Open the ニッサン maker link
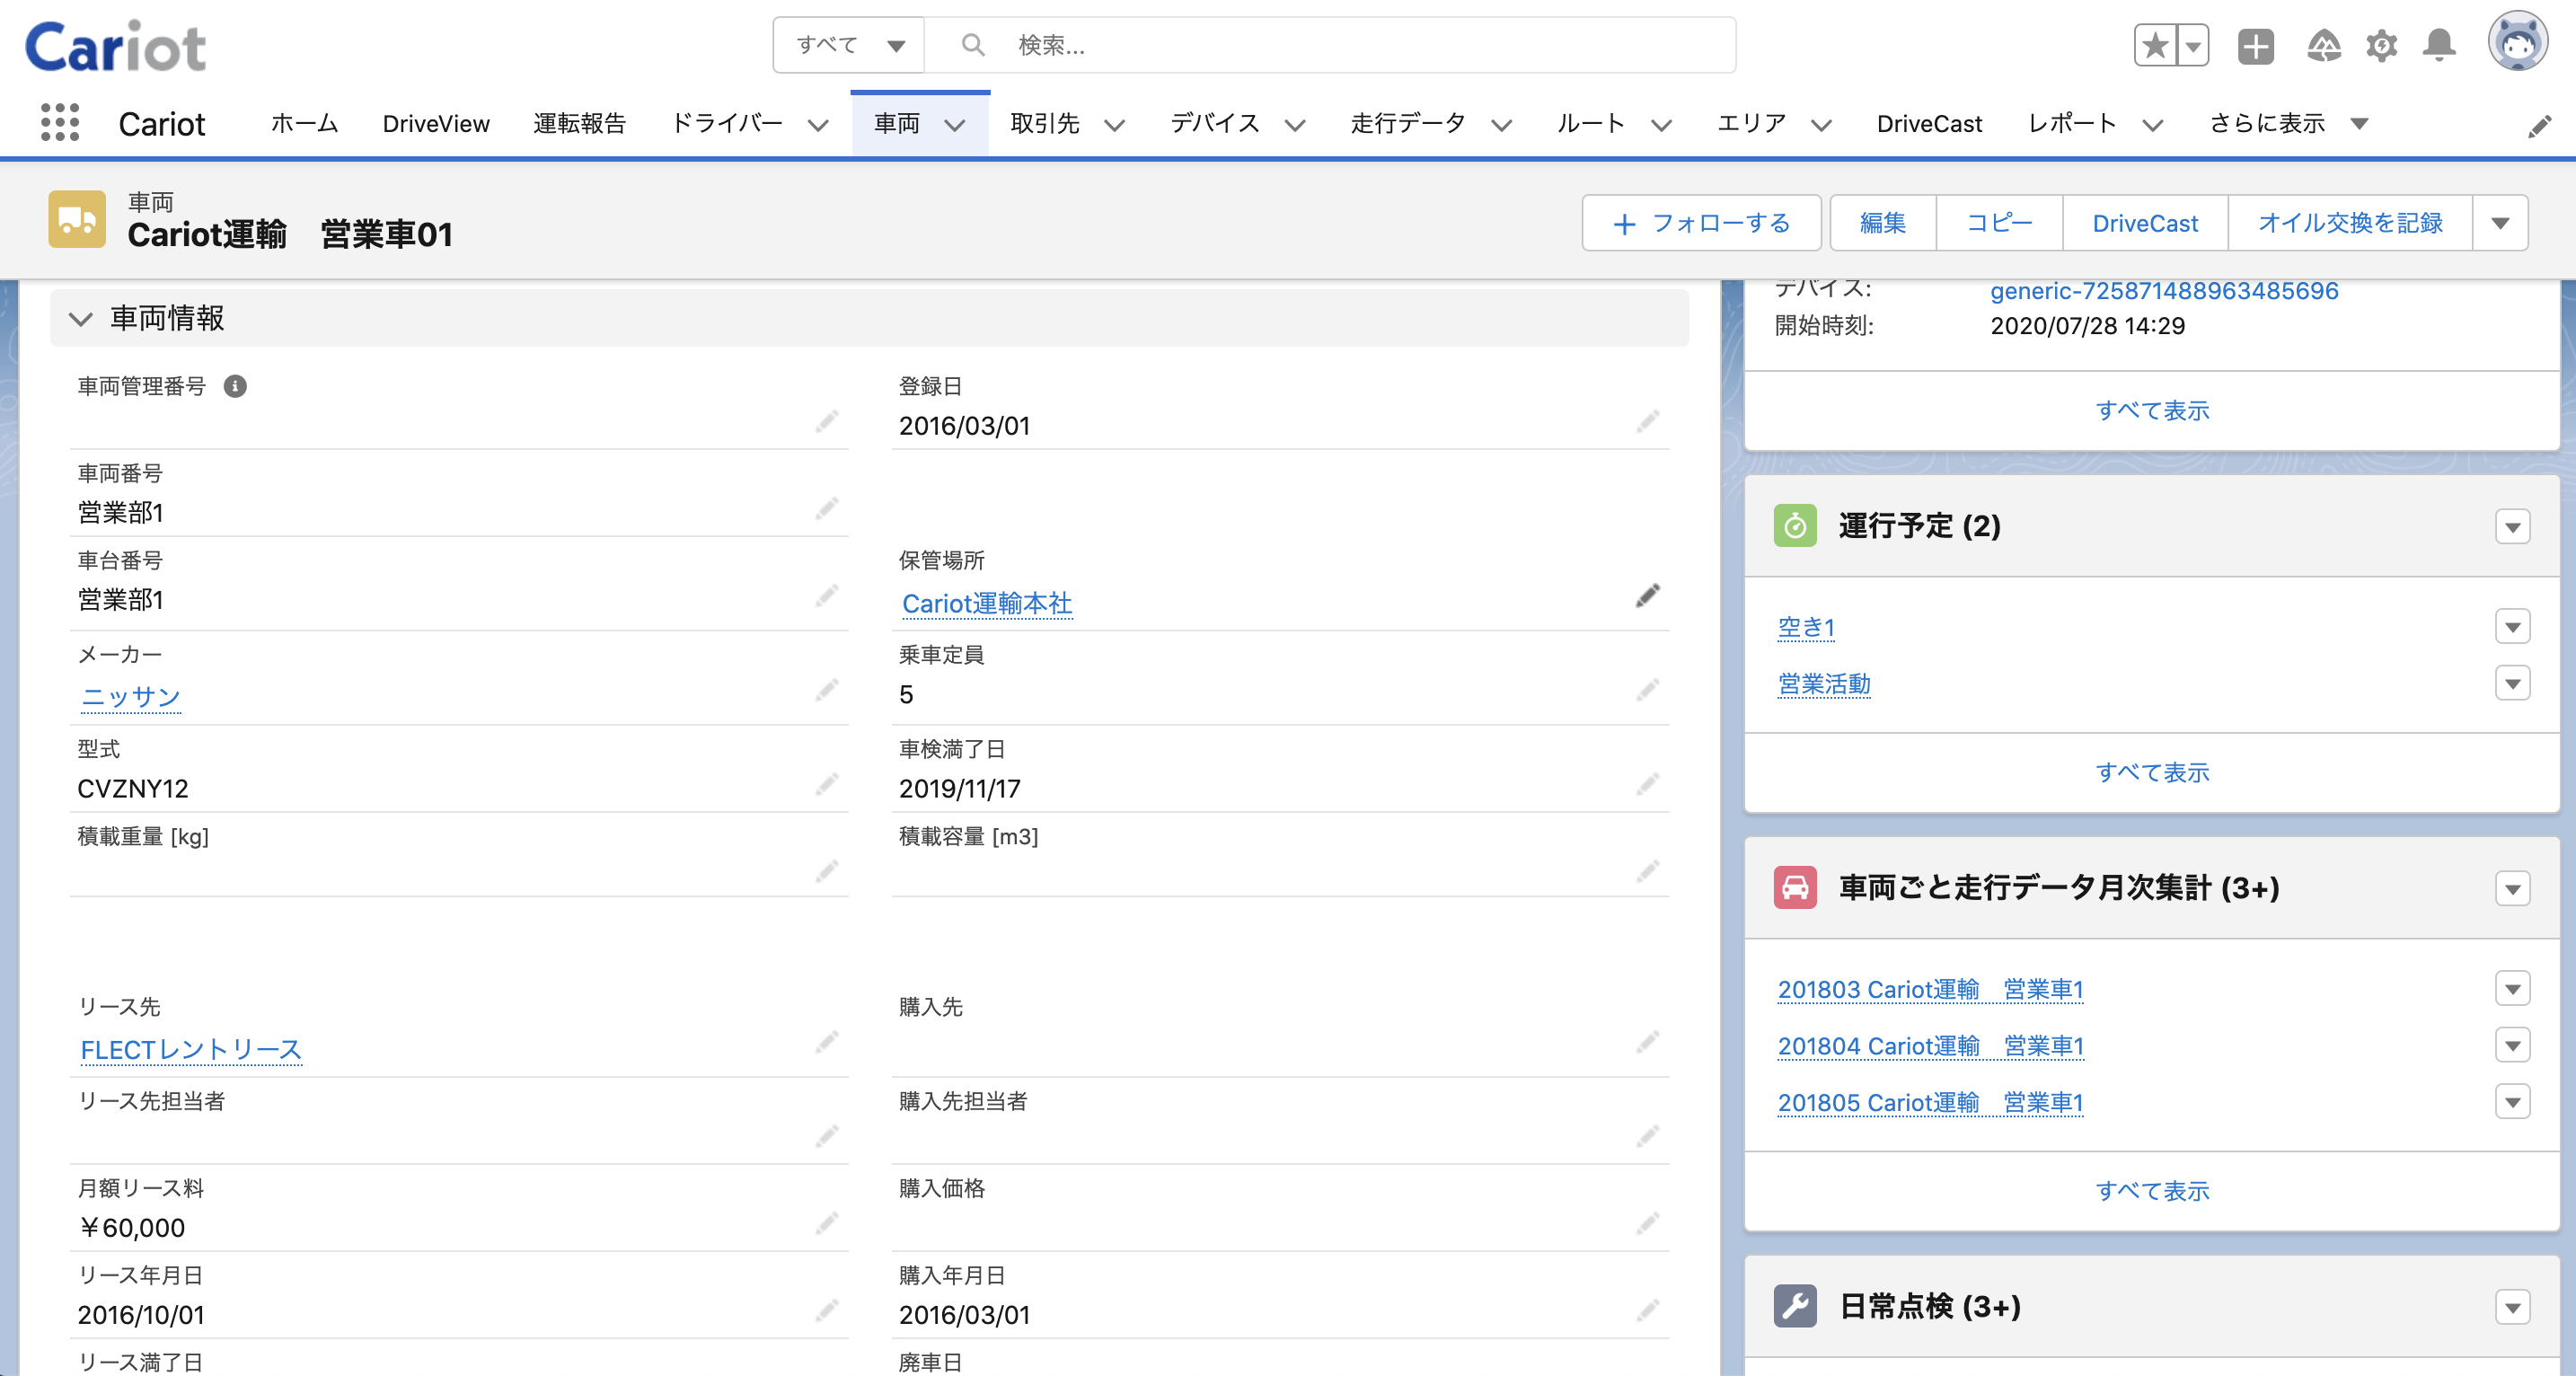The width and height of the screenshot is (2576, 1376). [x=130, y=697]
